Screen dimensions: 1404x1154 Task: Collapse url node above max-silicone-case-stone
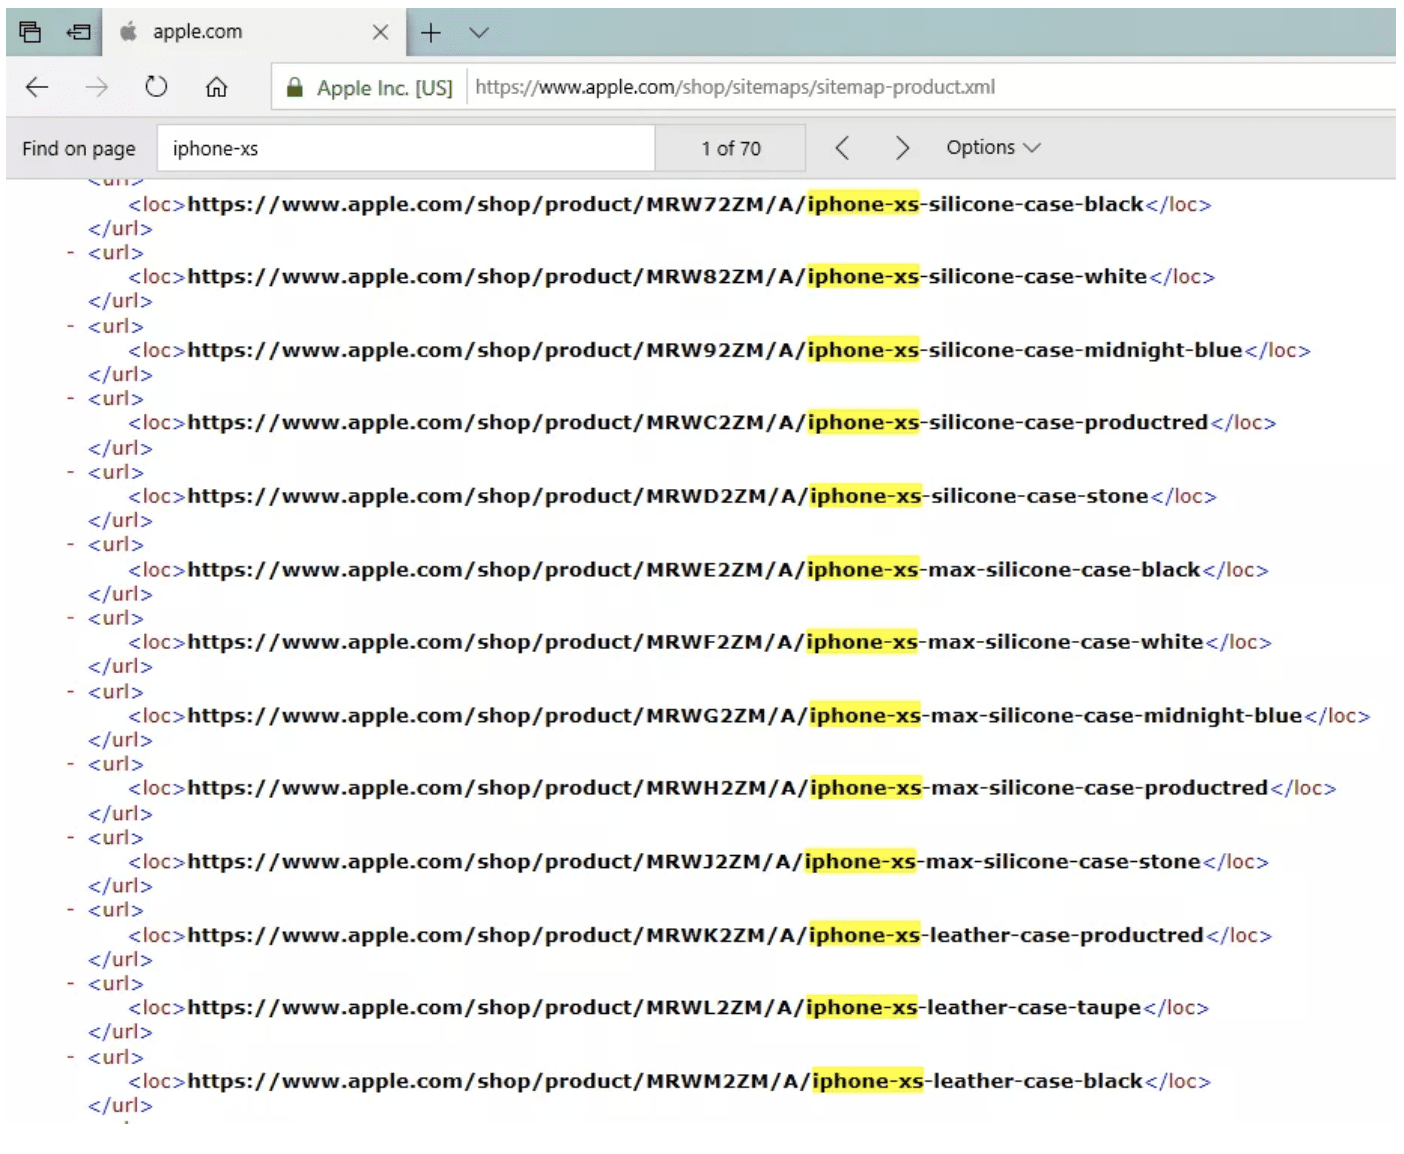point(70,837)
